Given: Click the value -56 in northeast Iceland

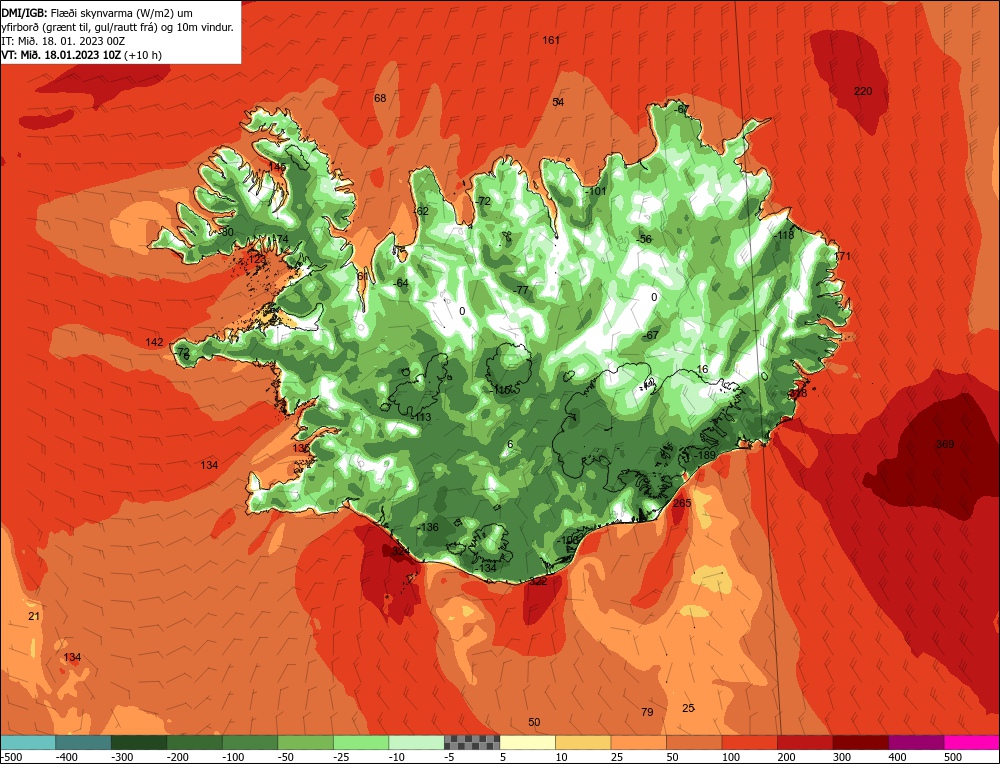Looking at the screenshot, I should pos(644,239).
